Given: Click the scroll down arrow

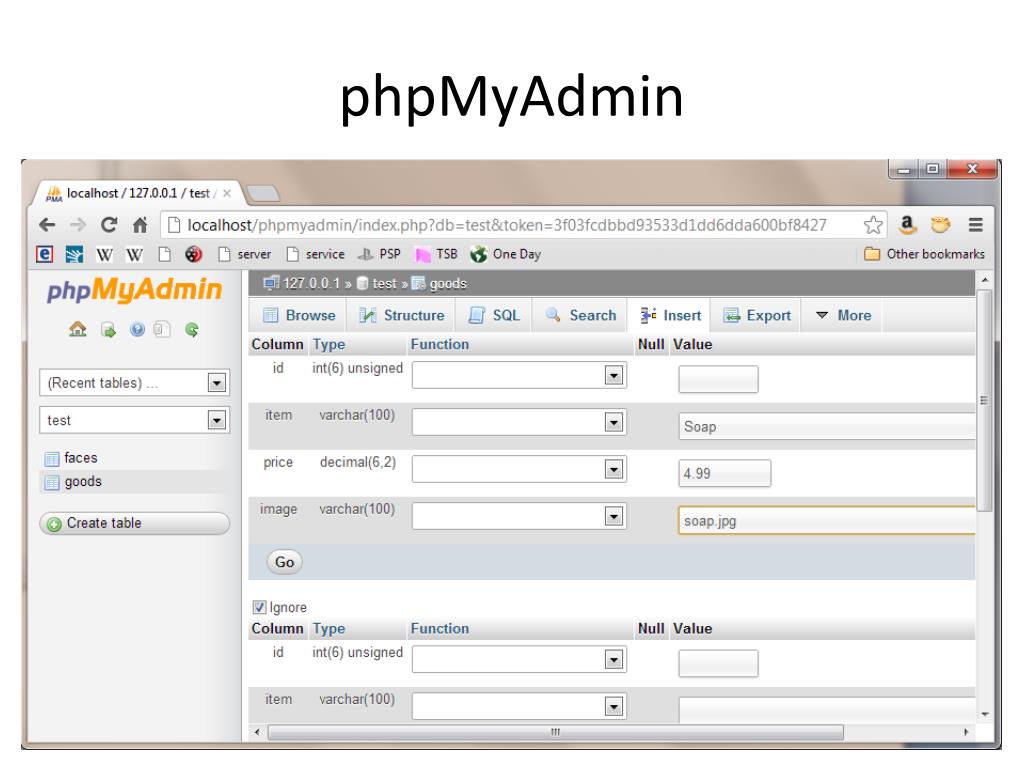Looking at the screenshot, I should tap(985, 714).
